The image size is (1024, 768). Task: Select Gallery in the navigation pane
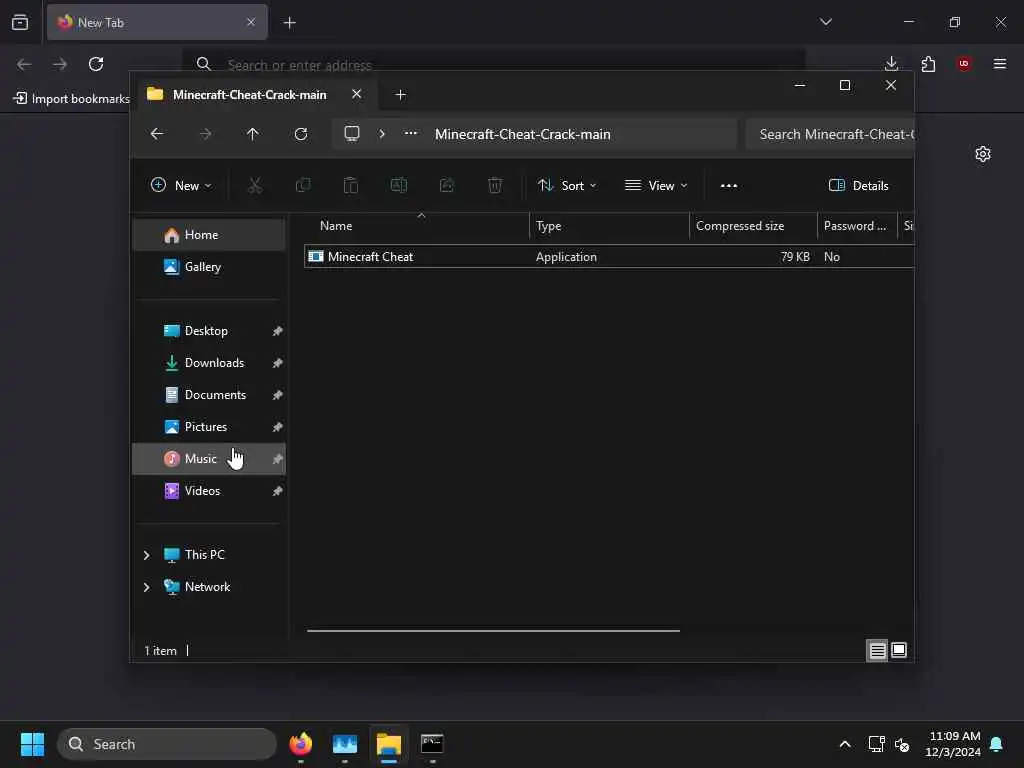point(209,266)
